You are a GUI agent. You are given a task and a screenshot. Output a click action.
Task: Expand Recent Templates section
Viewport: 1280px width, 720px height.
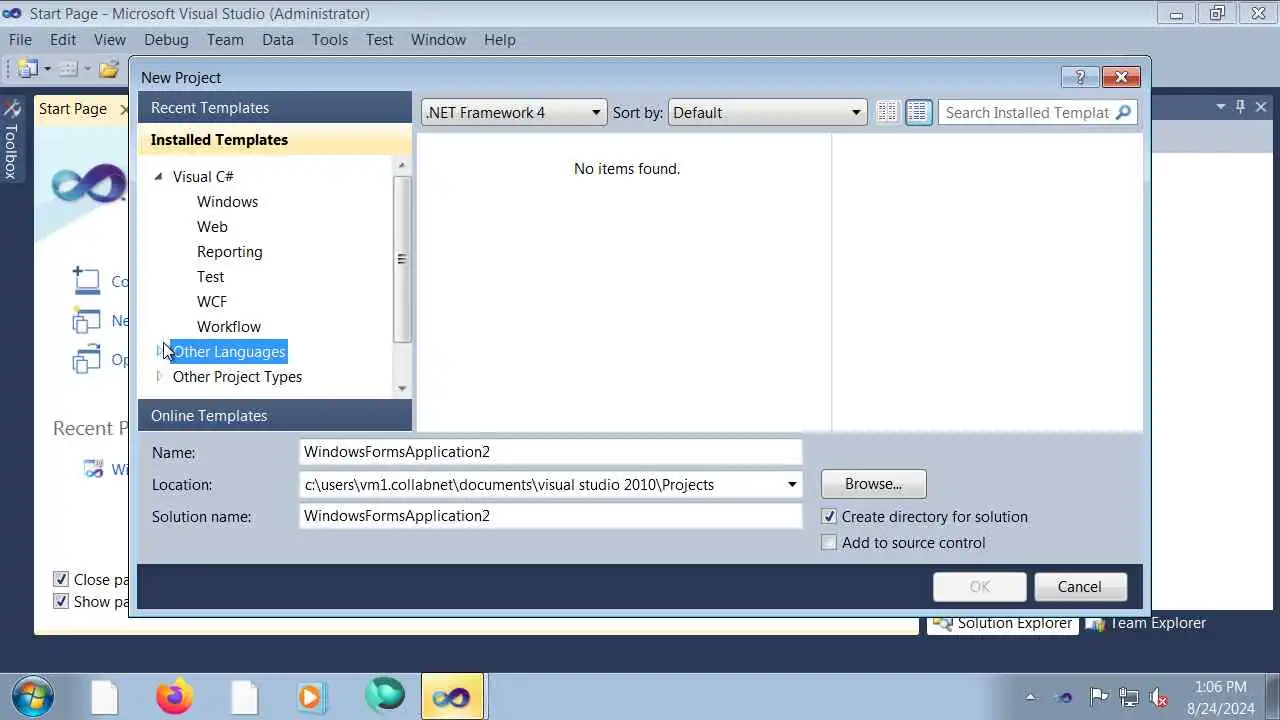pos(274,108)
